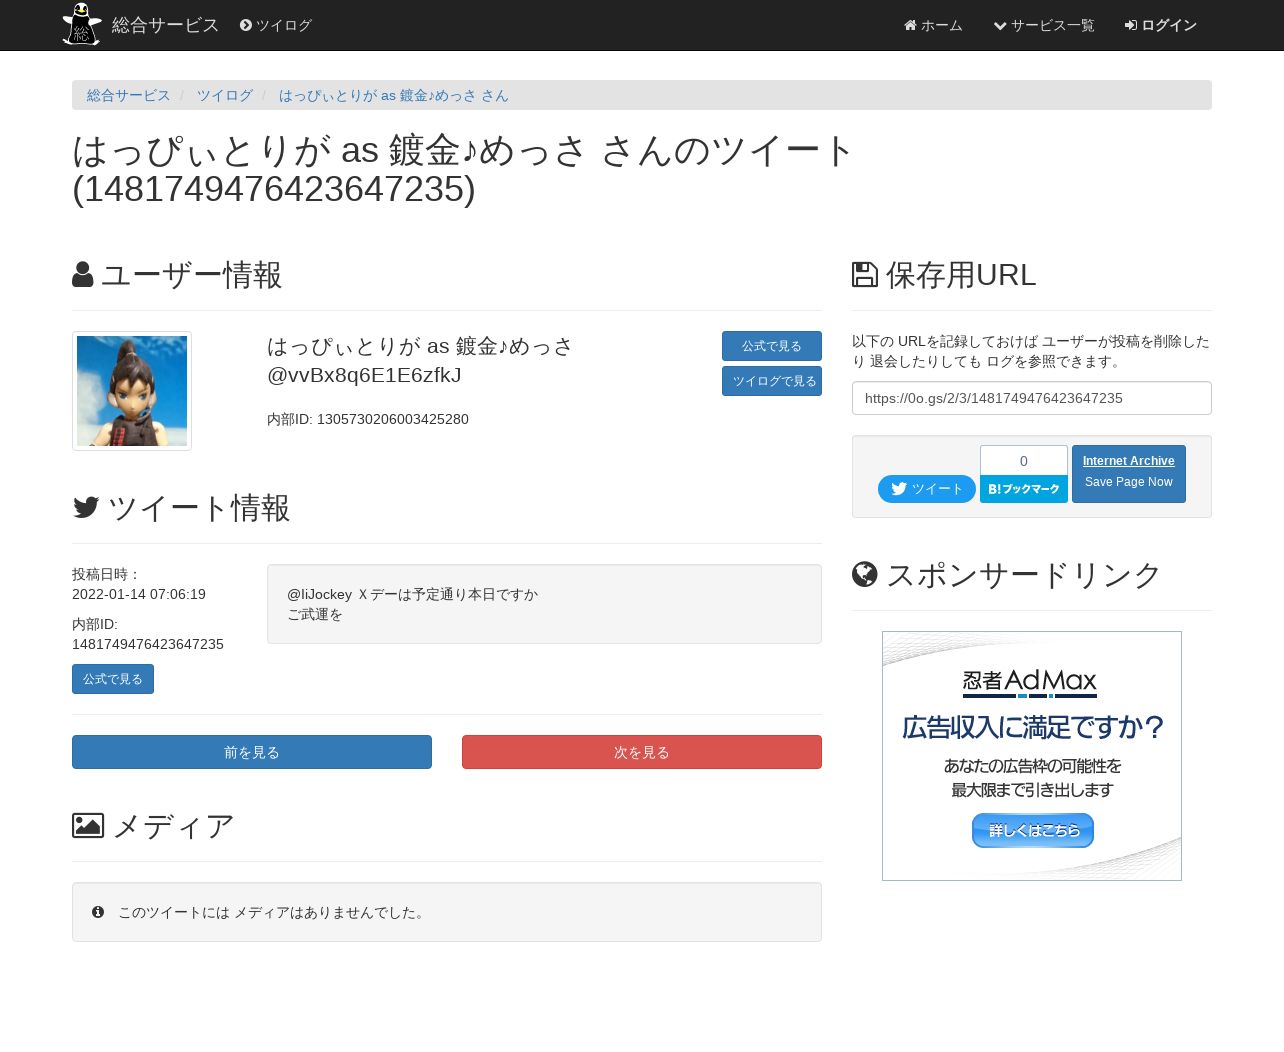This screenshot has height=1052, width=1284.
Task: Click the Hatena bookmark count box
Action: tap(1024, 461)
